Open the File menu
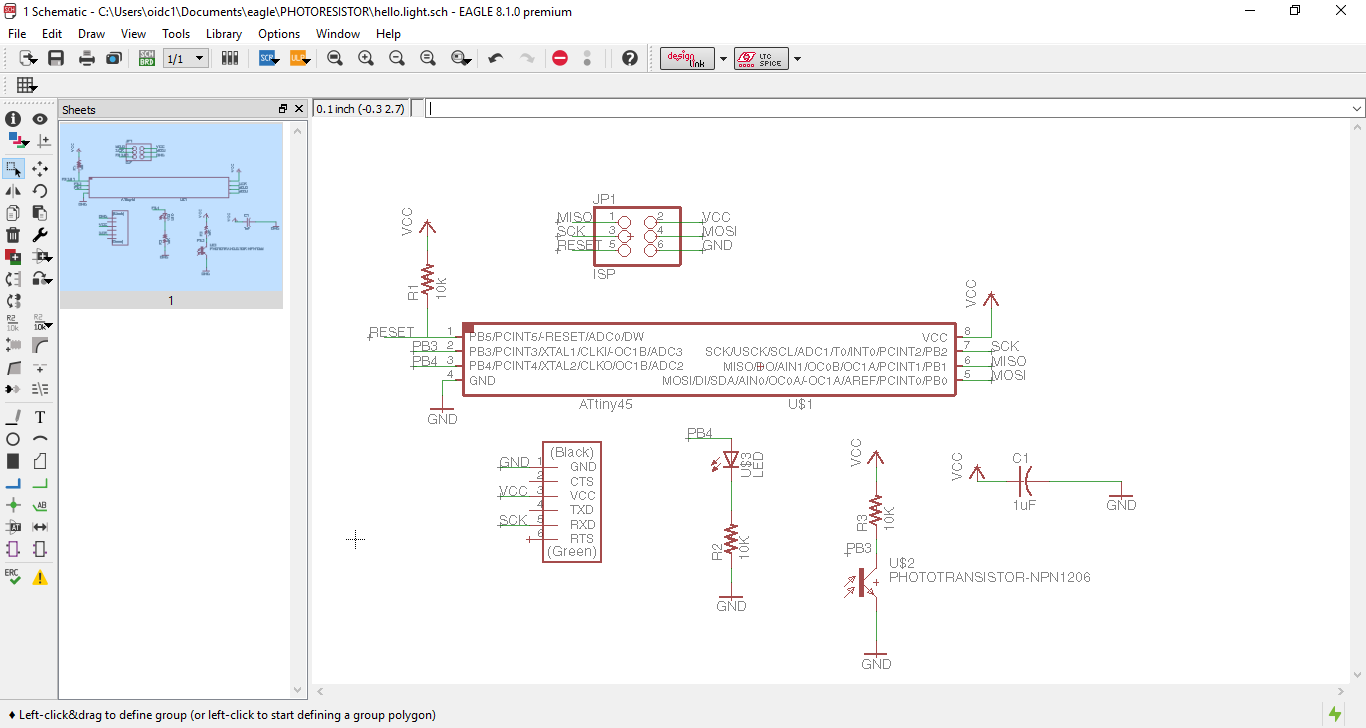This screenshot has width=1366, height=728. point(17,34)
